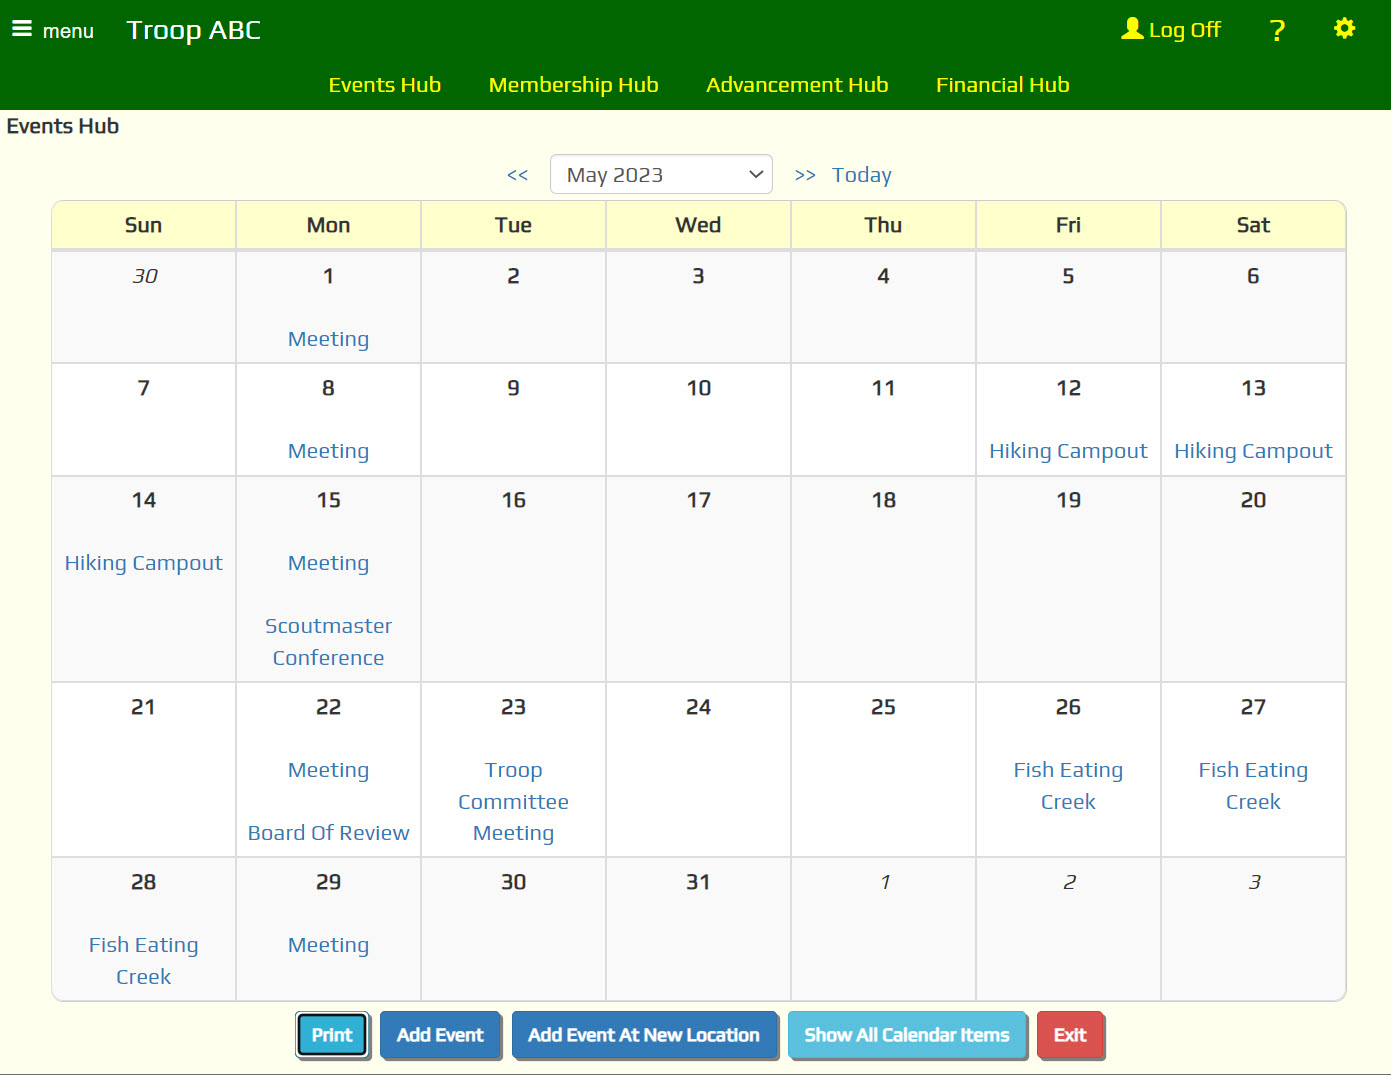This screenshot has width=1391, height=1075.
Task: Click the Add Event button
Action: (440, 1035)
